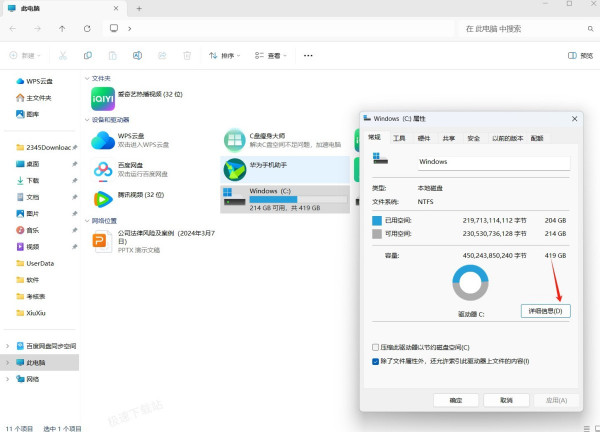The width and height of the screenshot is (600, 432).
Task: Toggle compress this drive checkbox
Action: point(375,347)
